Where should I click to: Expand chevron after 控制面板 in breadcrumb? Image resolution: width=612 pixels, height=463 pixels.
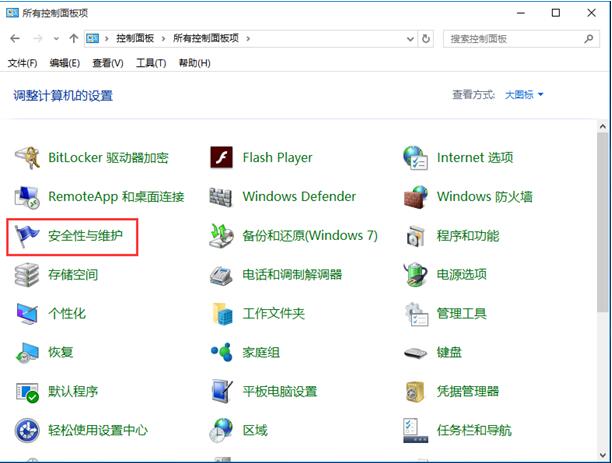[x=163, y=39]
